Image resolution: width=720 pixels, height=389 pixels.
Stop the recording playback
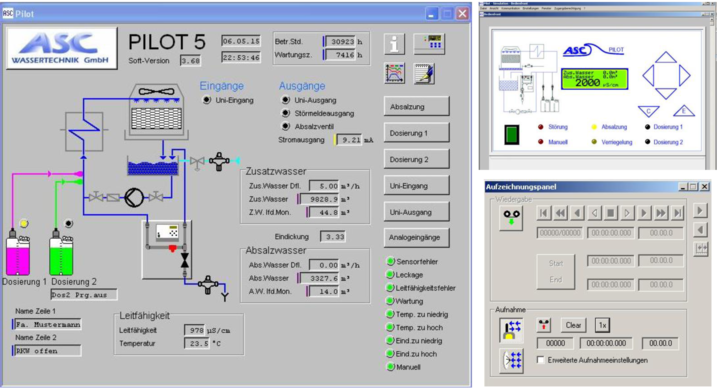pos(610,213)
